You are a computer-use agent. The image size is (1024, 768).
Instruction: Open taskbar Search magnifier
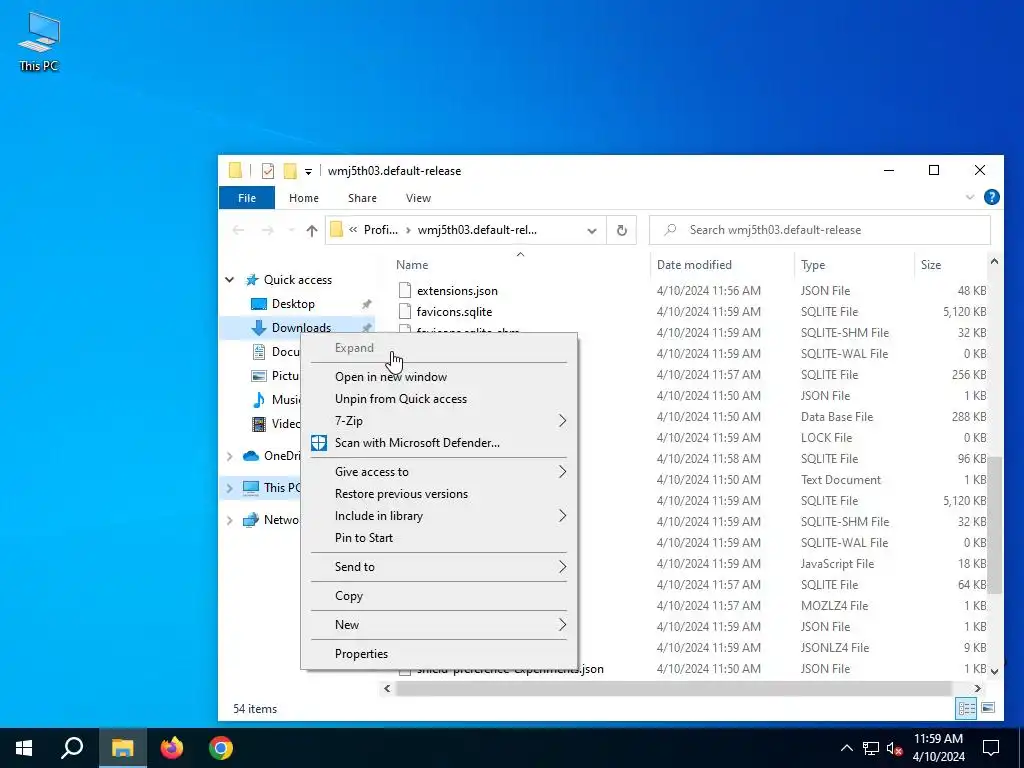point(72,748)
